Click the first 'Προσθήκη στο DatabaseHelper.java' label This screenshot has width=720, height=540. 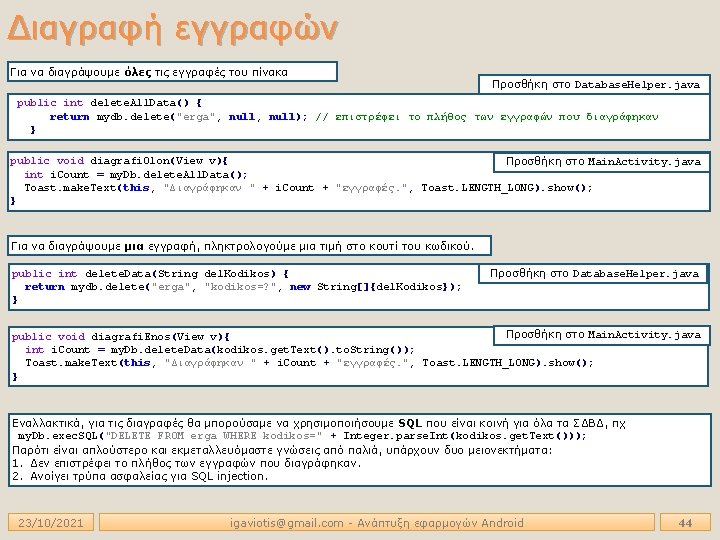595,84
